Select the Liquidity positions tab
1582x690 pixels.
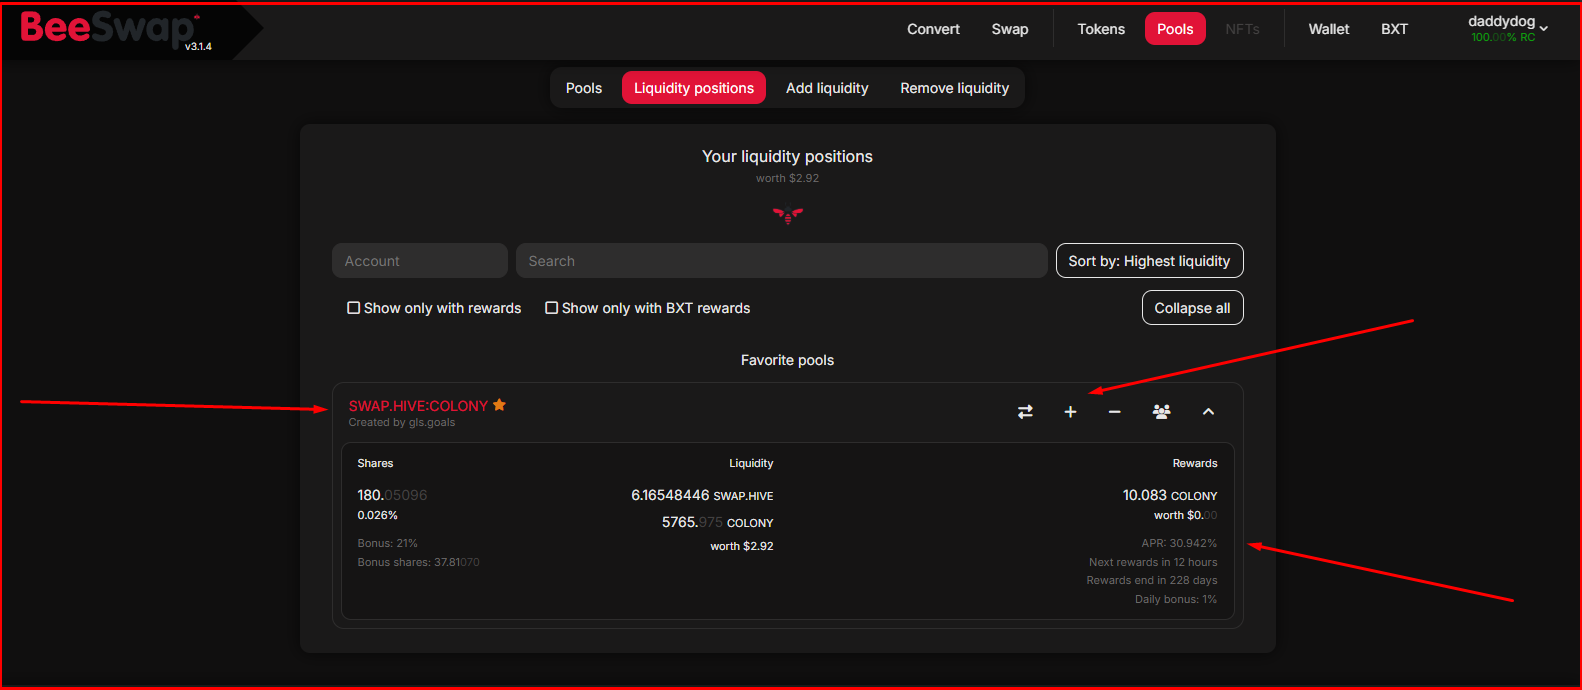694,88
